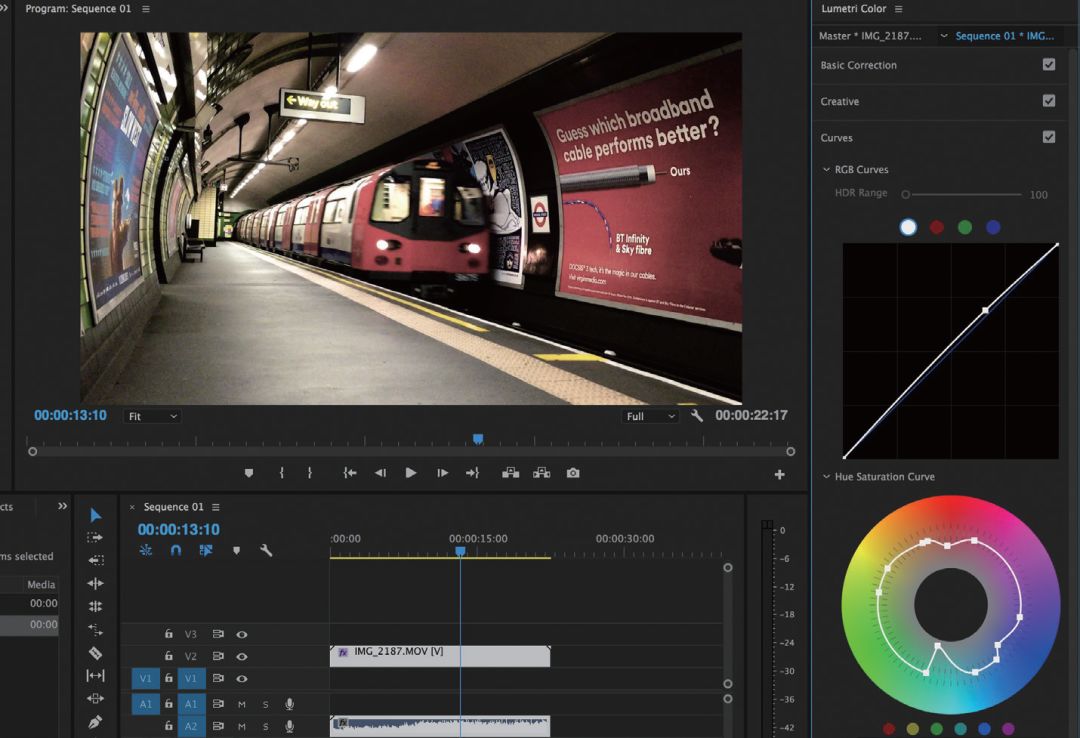Click the Export Frame camera icon
Screen dimensions: 1080x738
pyautogui.click(x=573, y=473)
